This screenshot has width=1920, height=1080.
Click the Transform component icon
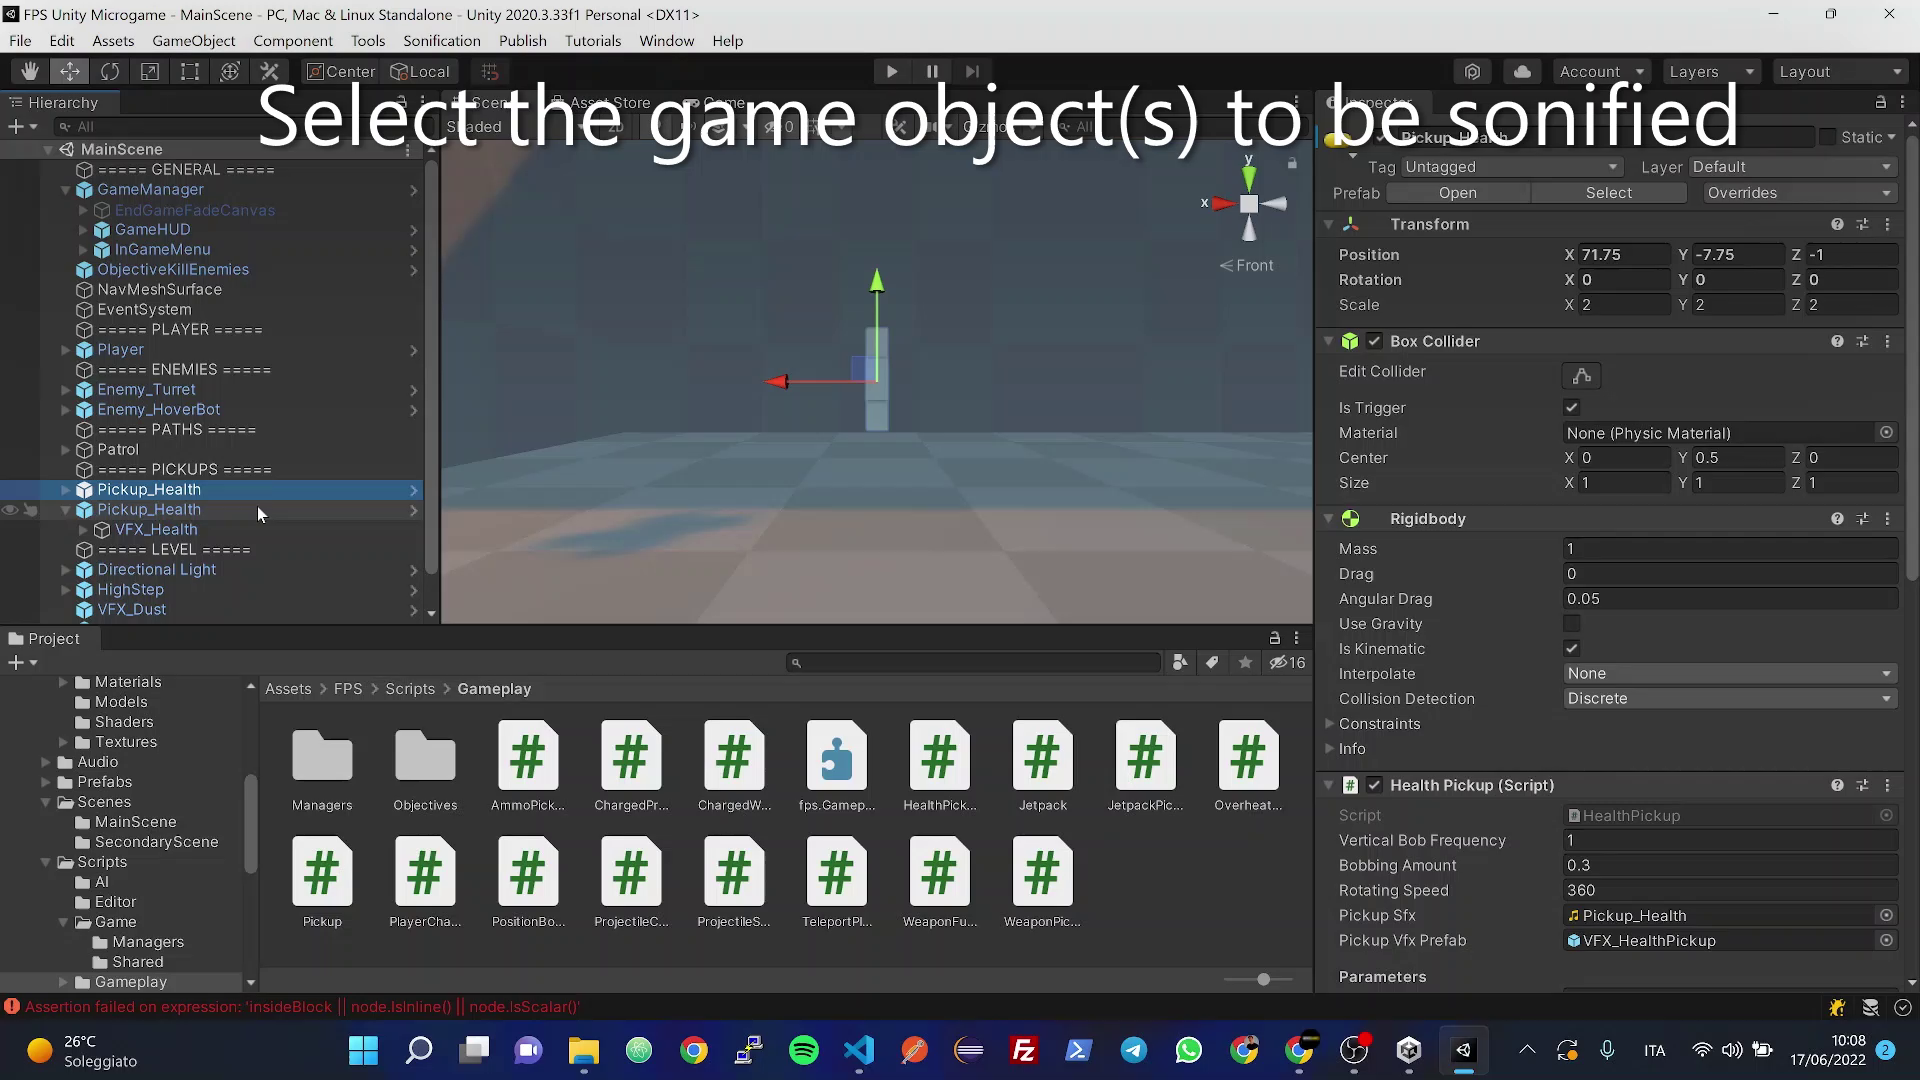click(1350, 224)
